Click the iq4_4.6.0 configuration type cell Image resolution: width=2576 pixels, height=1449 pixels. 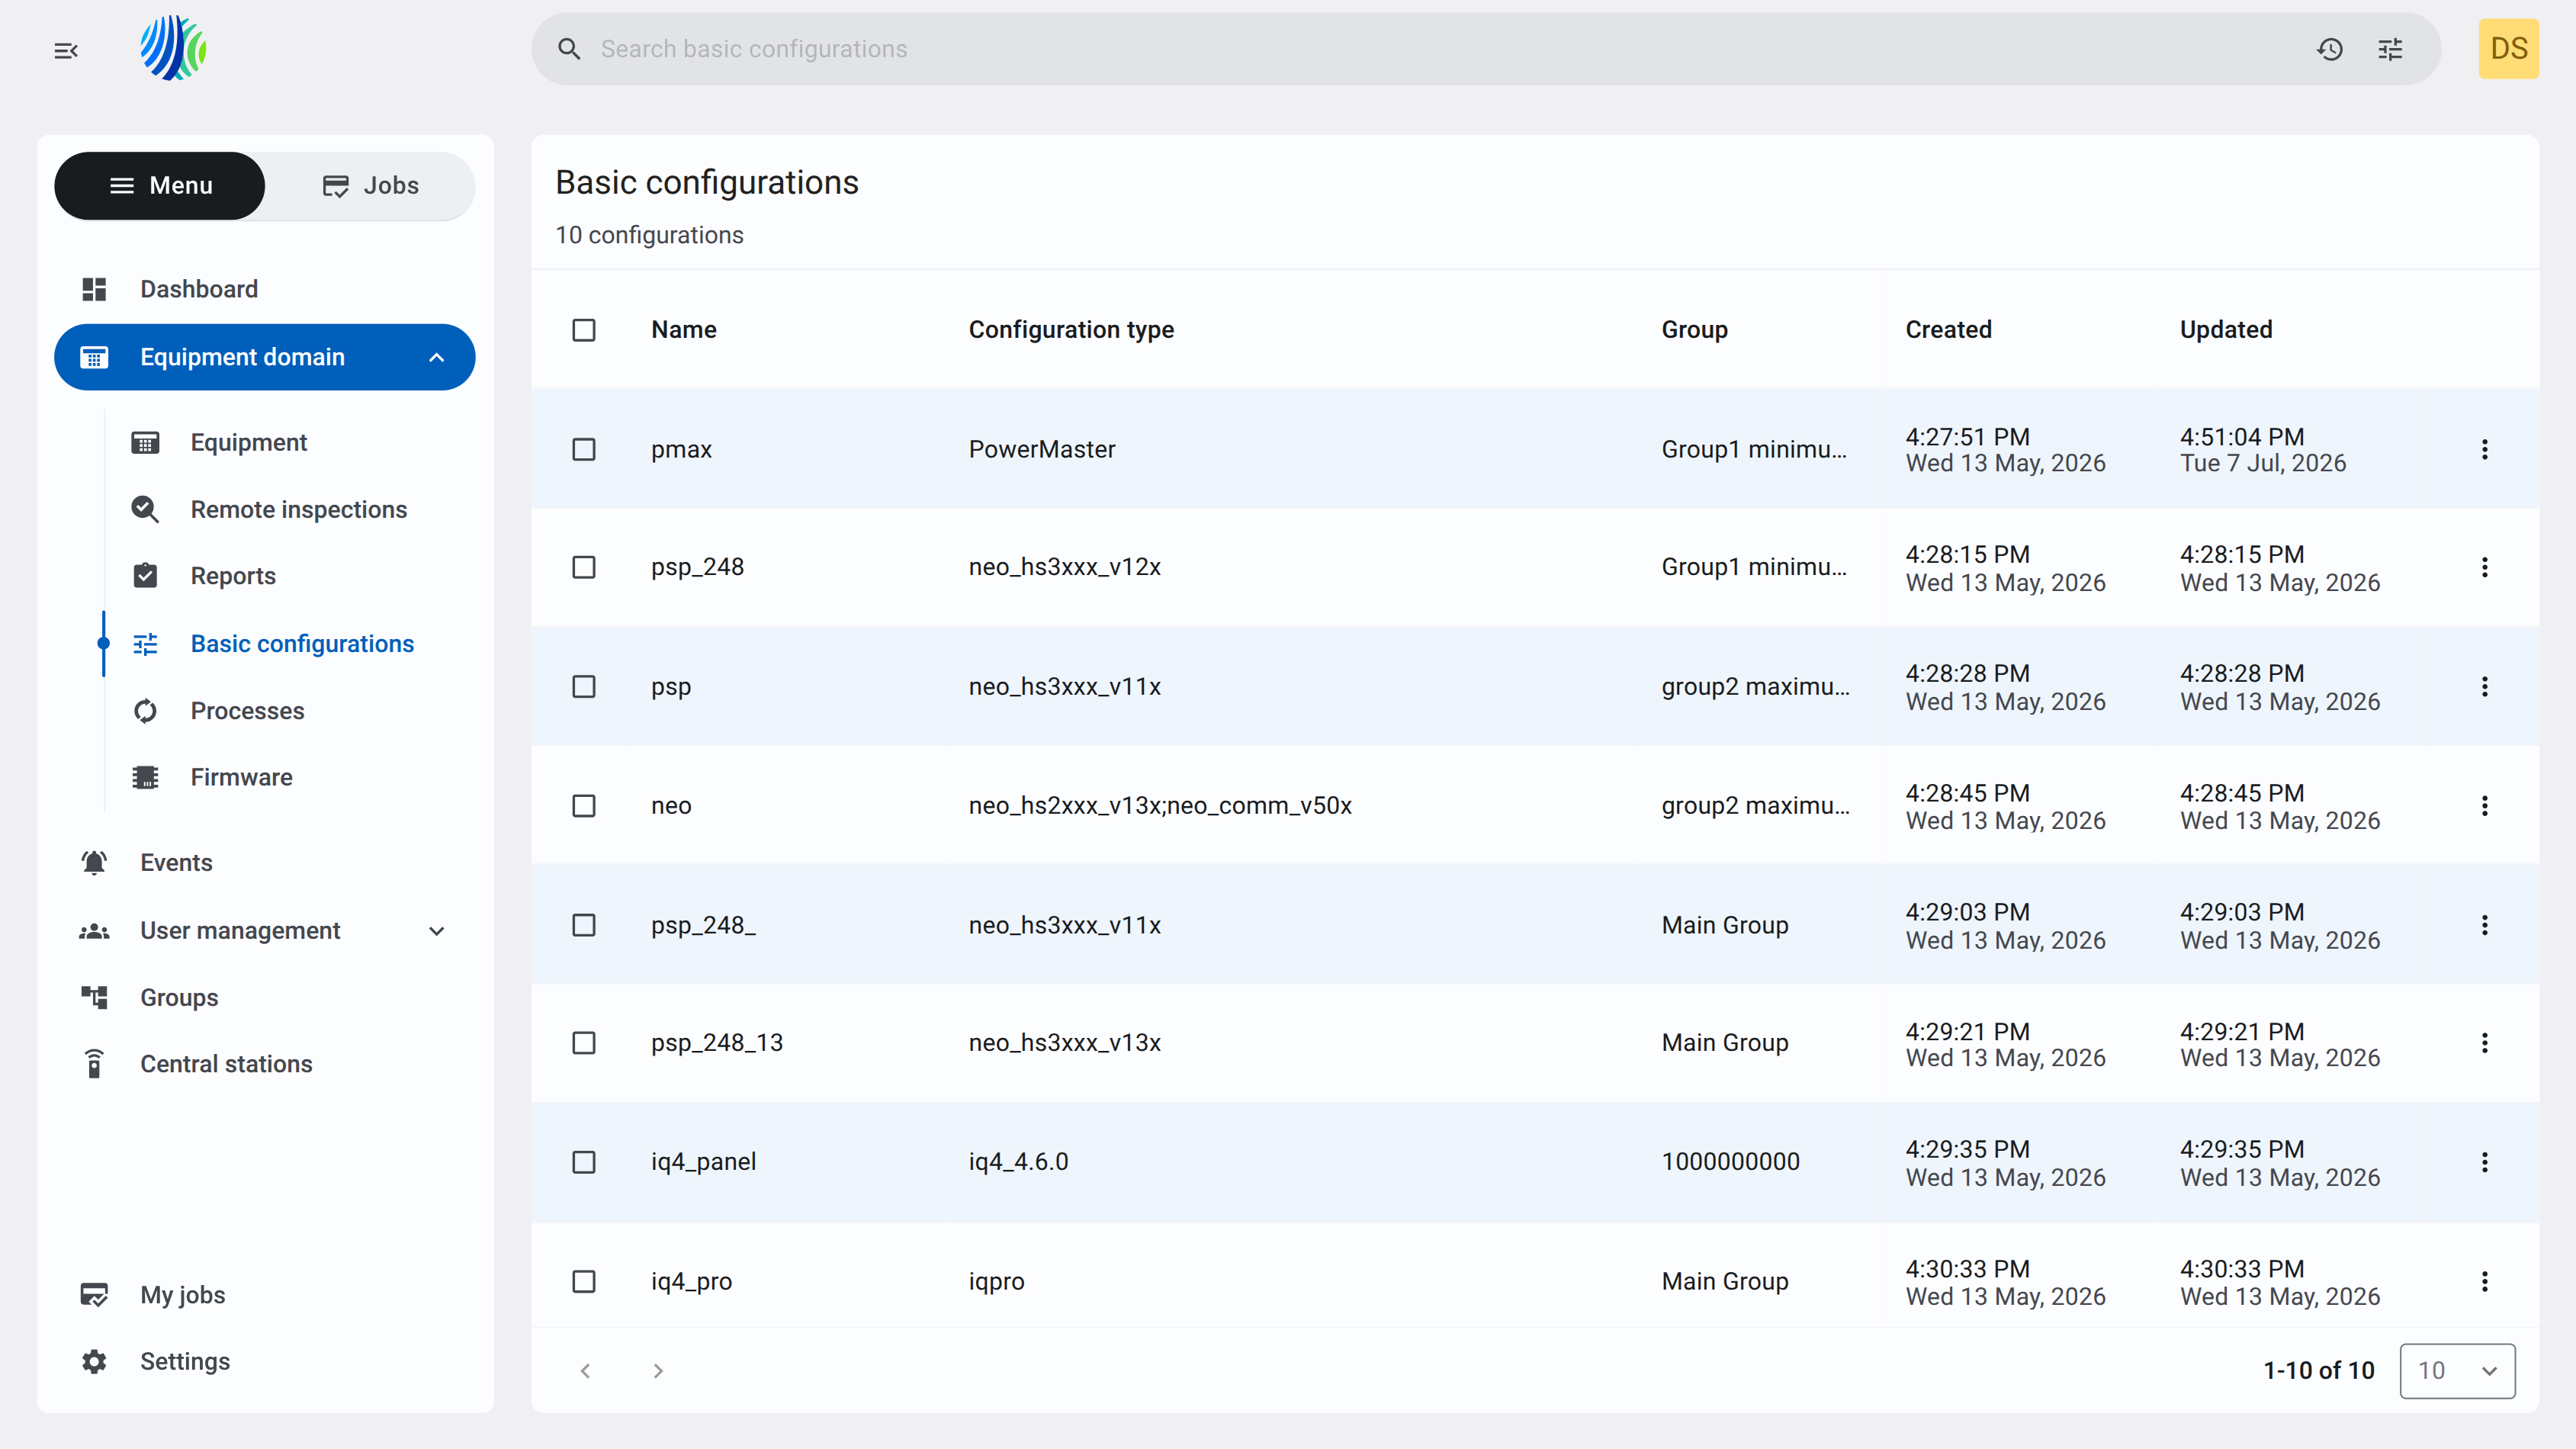pos(1019,1163)
